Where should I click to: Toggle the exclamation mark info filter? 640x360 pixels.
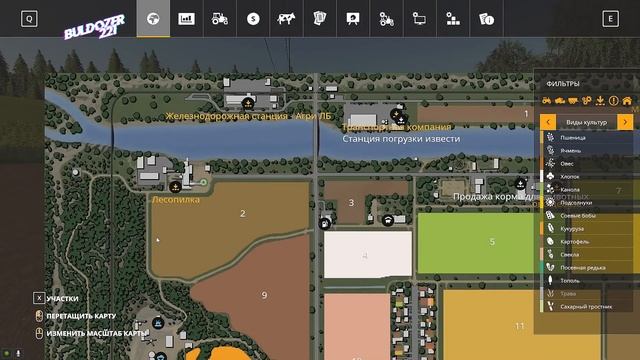pyautogui.click(x=613, y=100)
